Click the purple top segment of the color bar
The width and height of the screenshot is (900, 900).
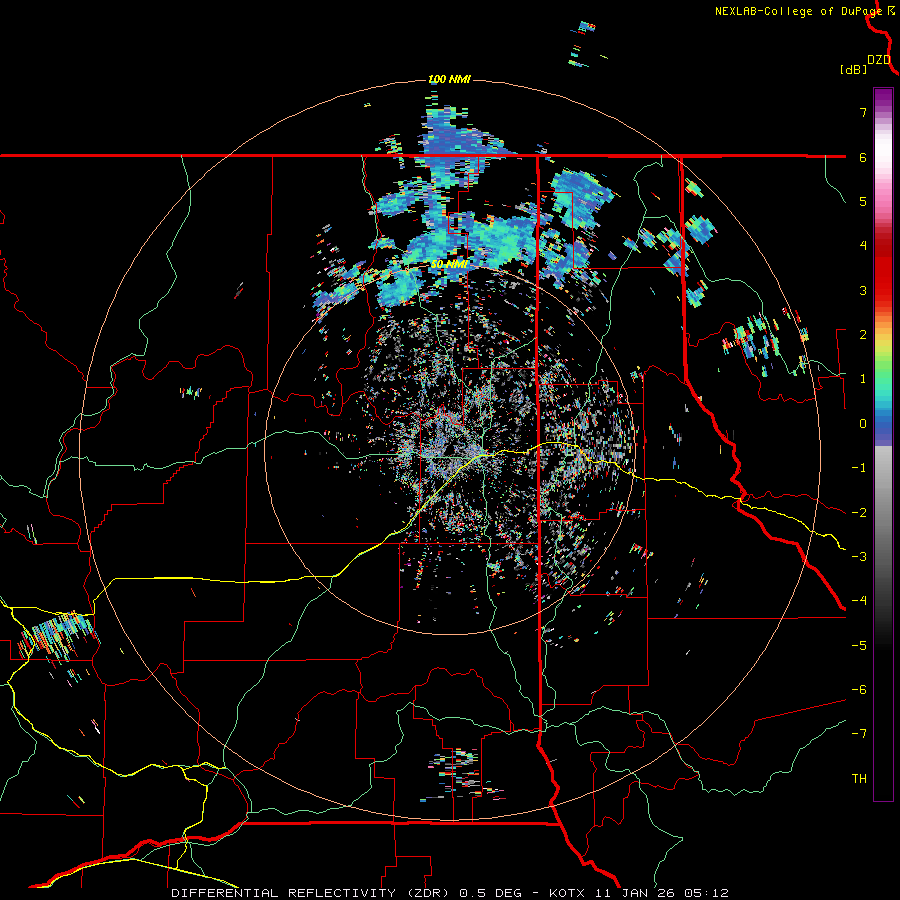coord(883,99)
